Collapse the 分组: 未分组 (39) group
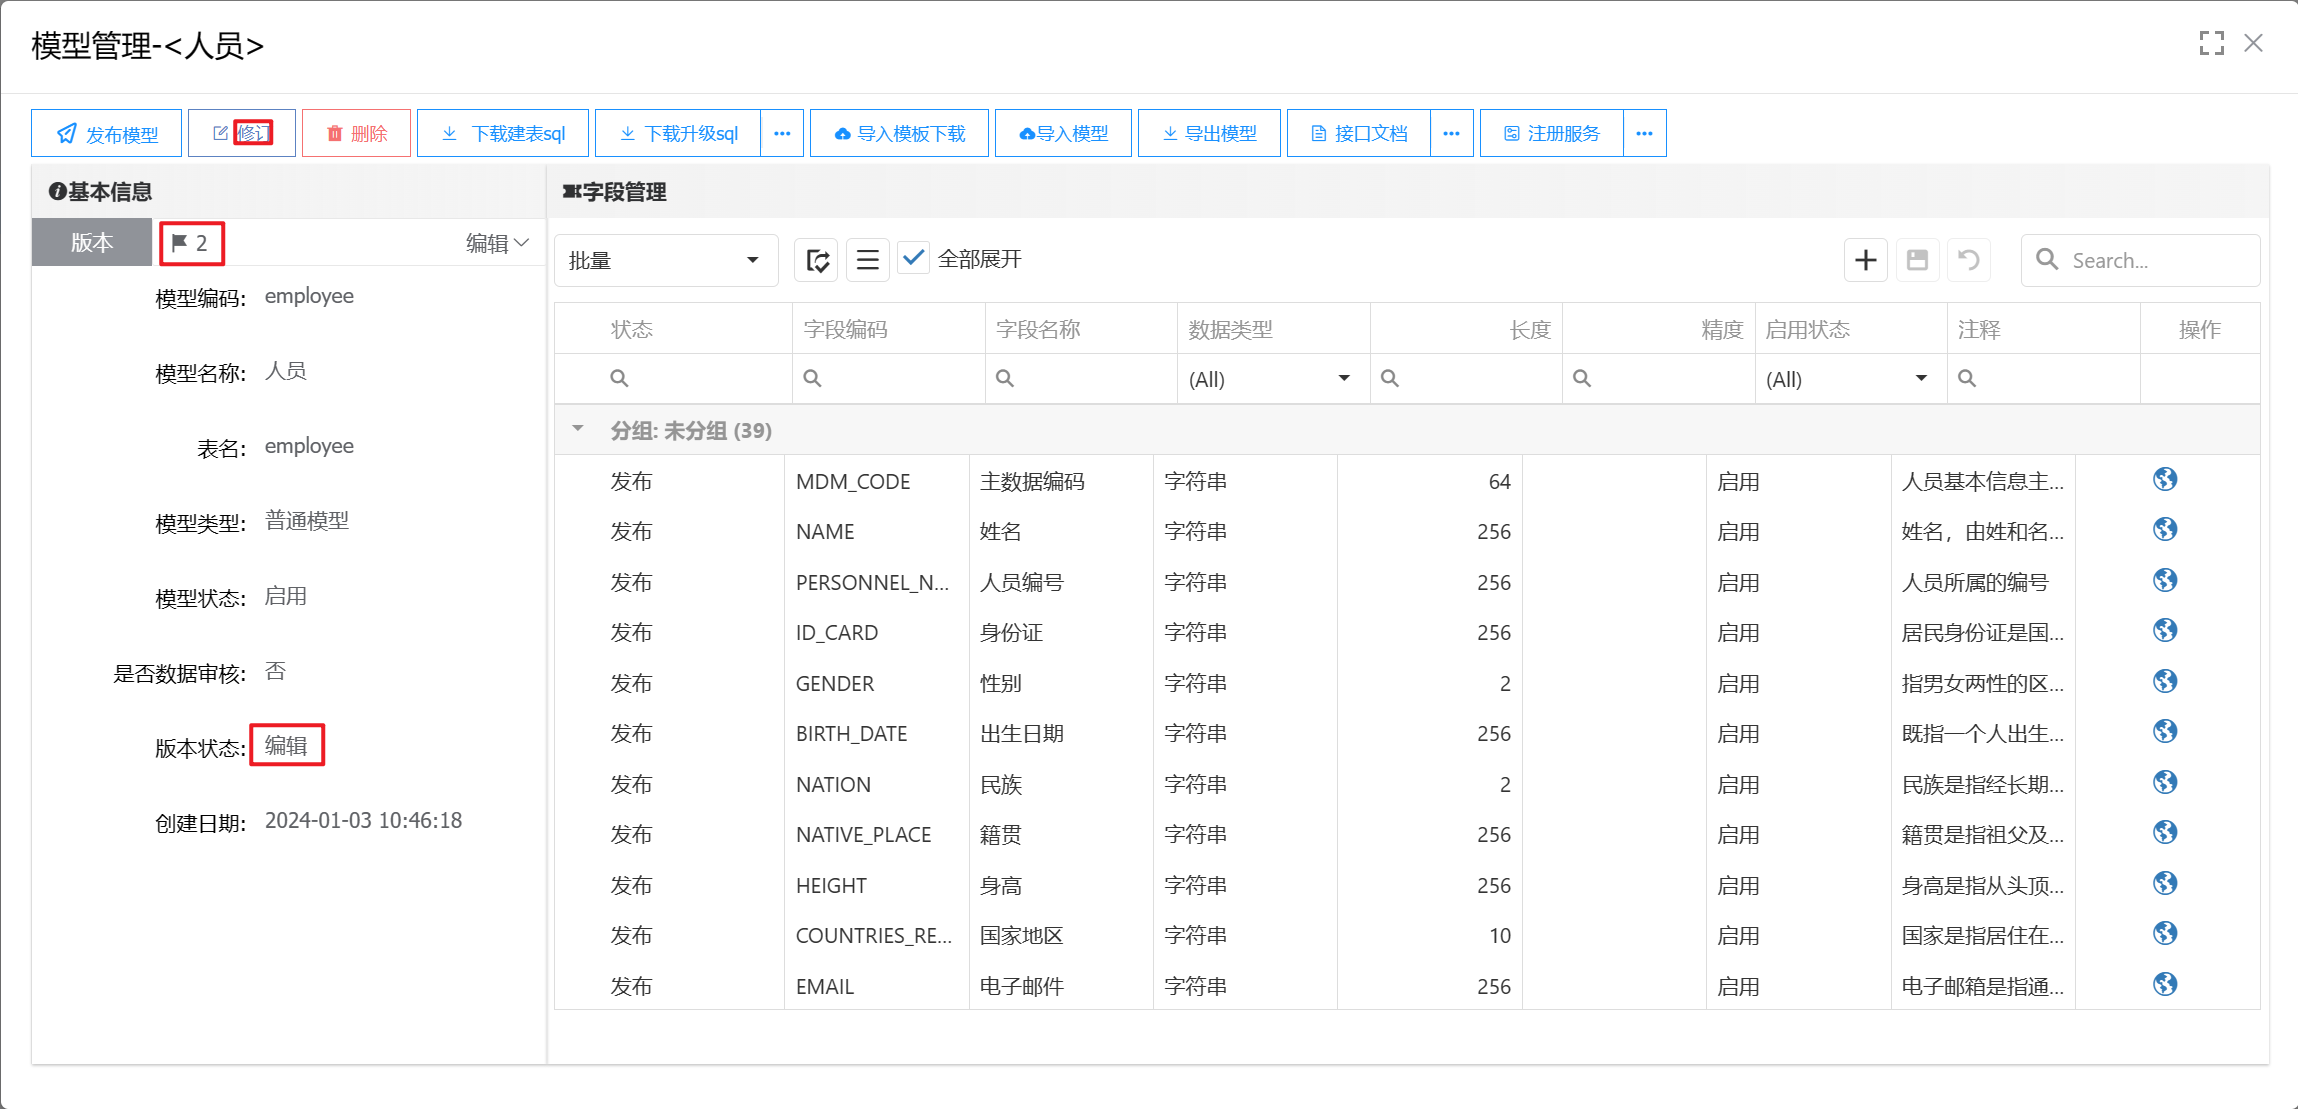Viewport: 2298px width, 1109px height. (x=578, y=429)
